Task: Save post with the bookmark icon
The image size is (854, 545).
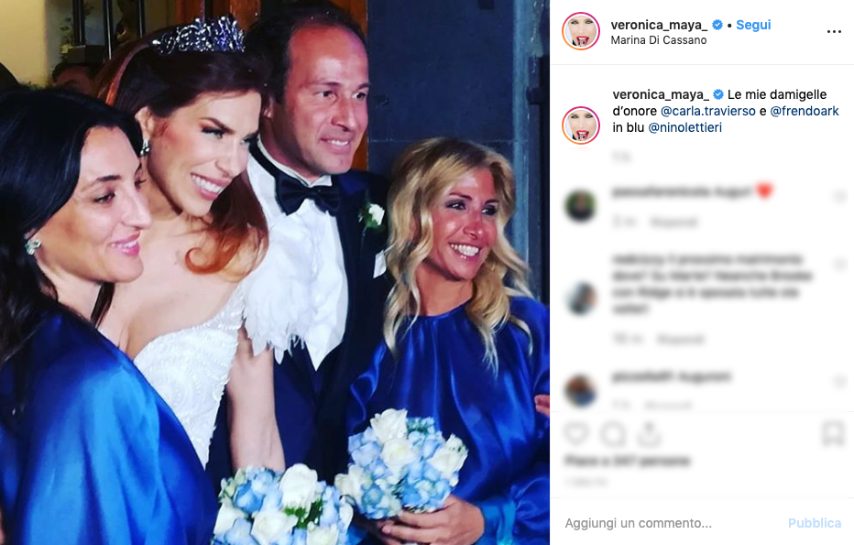Action: pyautogui.click(x=833, y=434)
